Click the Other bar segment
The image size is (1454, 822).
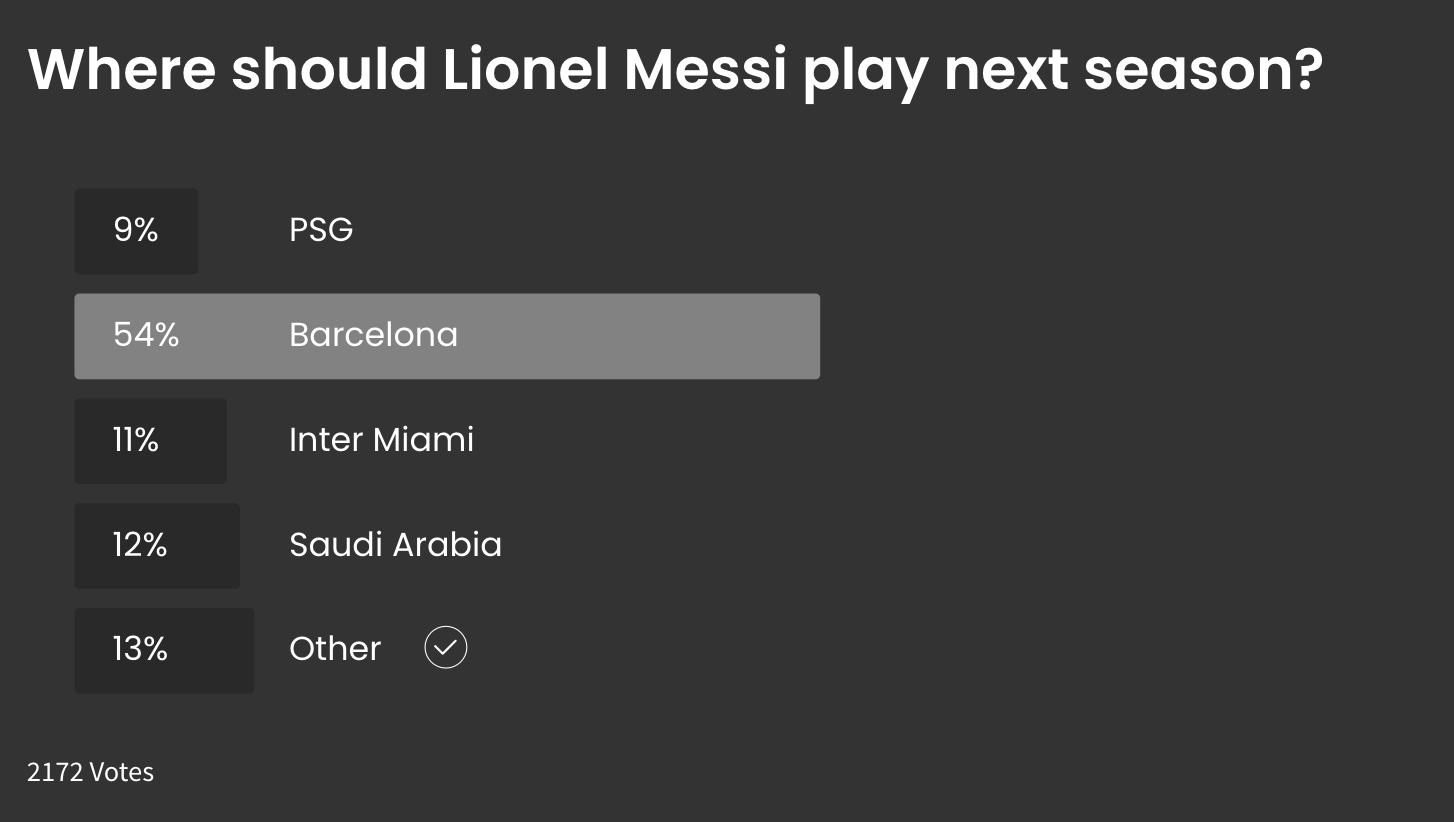[x=164, y=649]
